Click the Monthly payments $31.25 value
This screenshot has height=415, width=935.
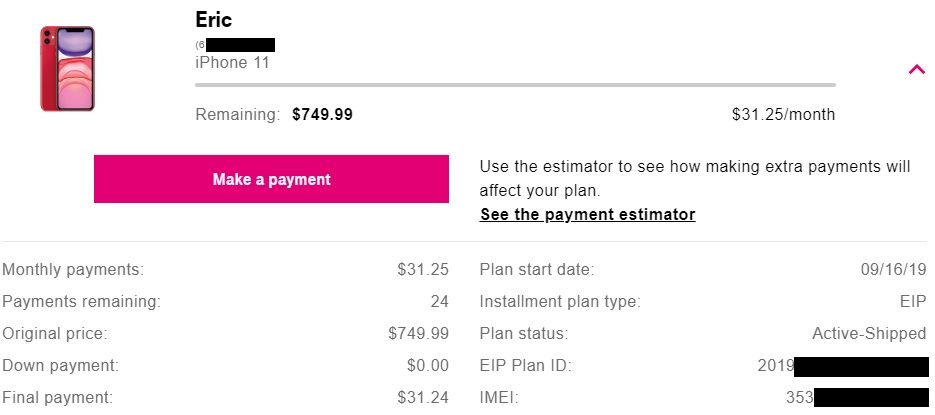coord(423,270)
